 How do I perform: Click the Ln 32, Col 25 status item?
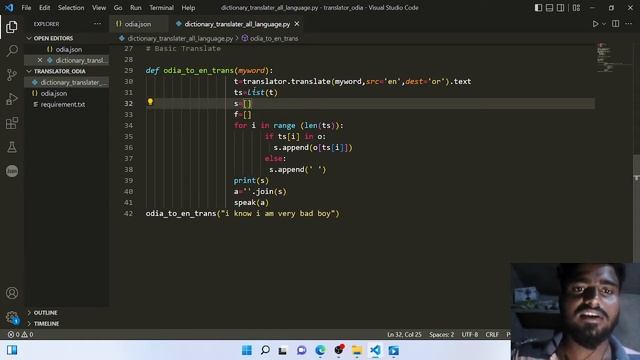tap(404, 334)
